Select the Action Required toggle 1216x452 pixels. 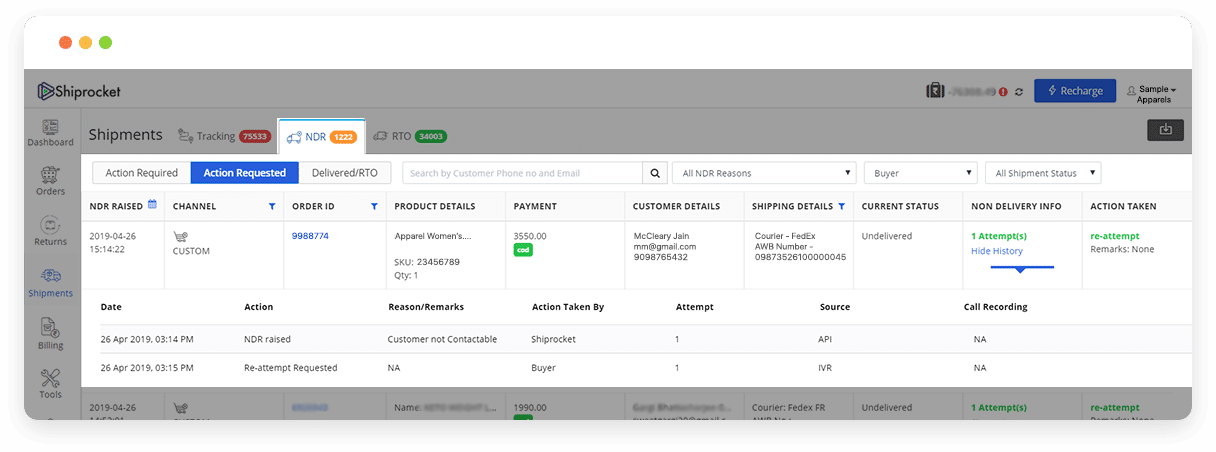[141, 173]
